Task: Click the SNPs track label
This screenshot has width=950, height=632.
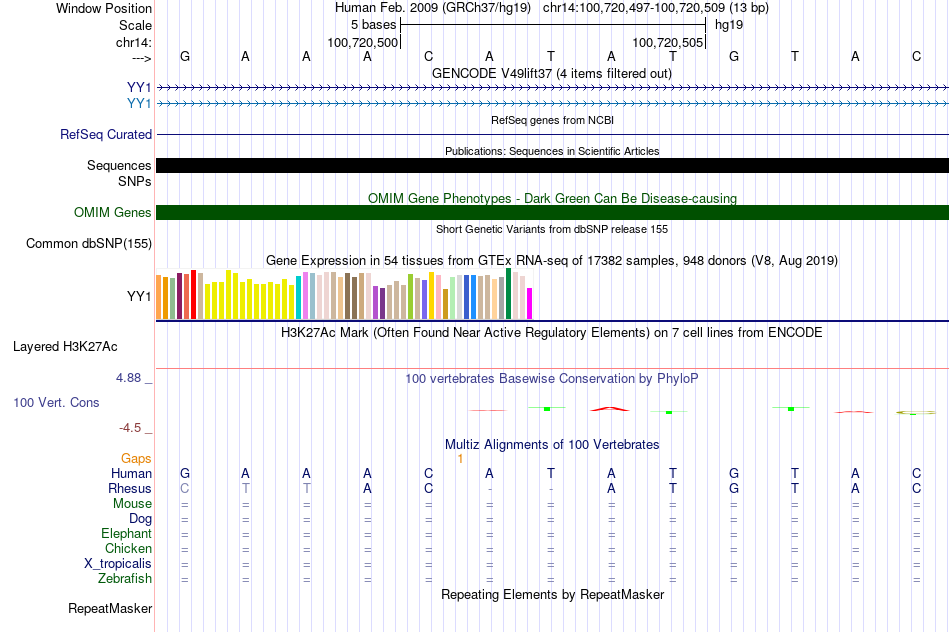Action: (135, 181)
